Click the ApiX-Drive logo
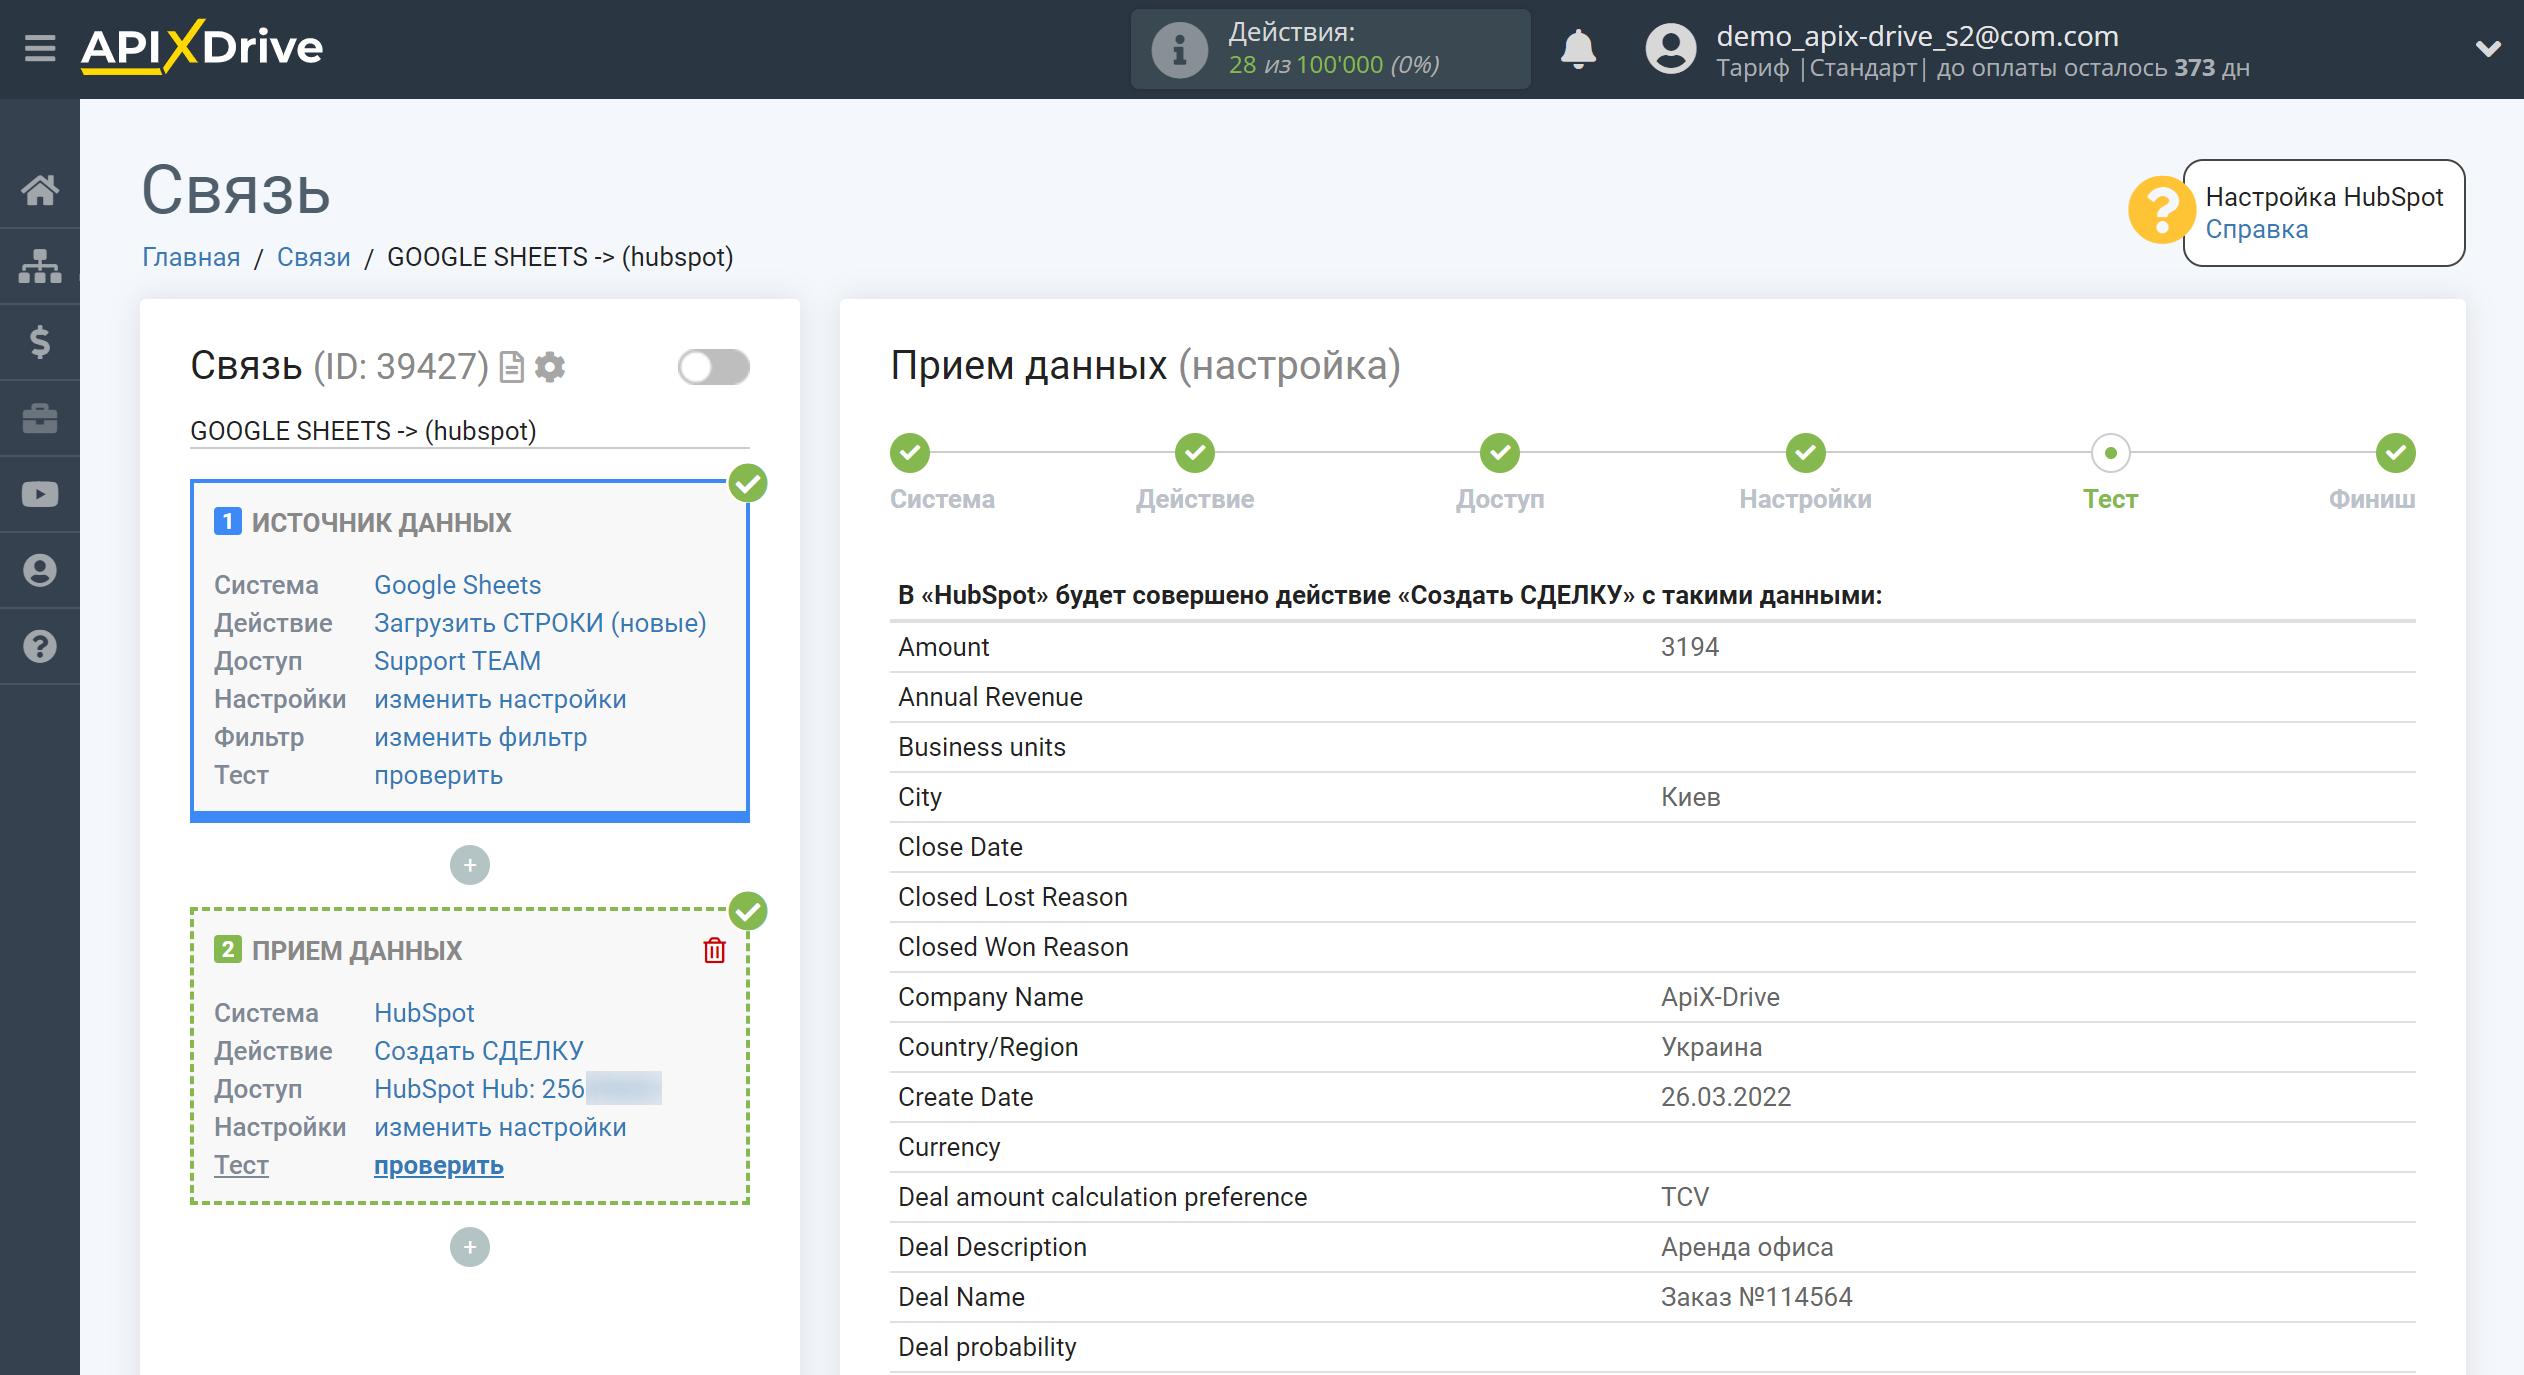Viewport: 2524px width, 1375px height. [x=201, y=47]
